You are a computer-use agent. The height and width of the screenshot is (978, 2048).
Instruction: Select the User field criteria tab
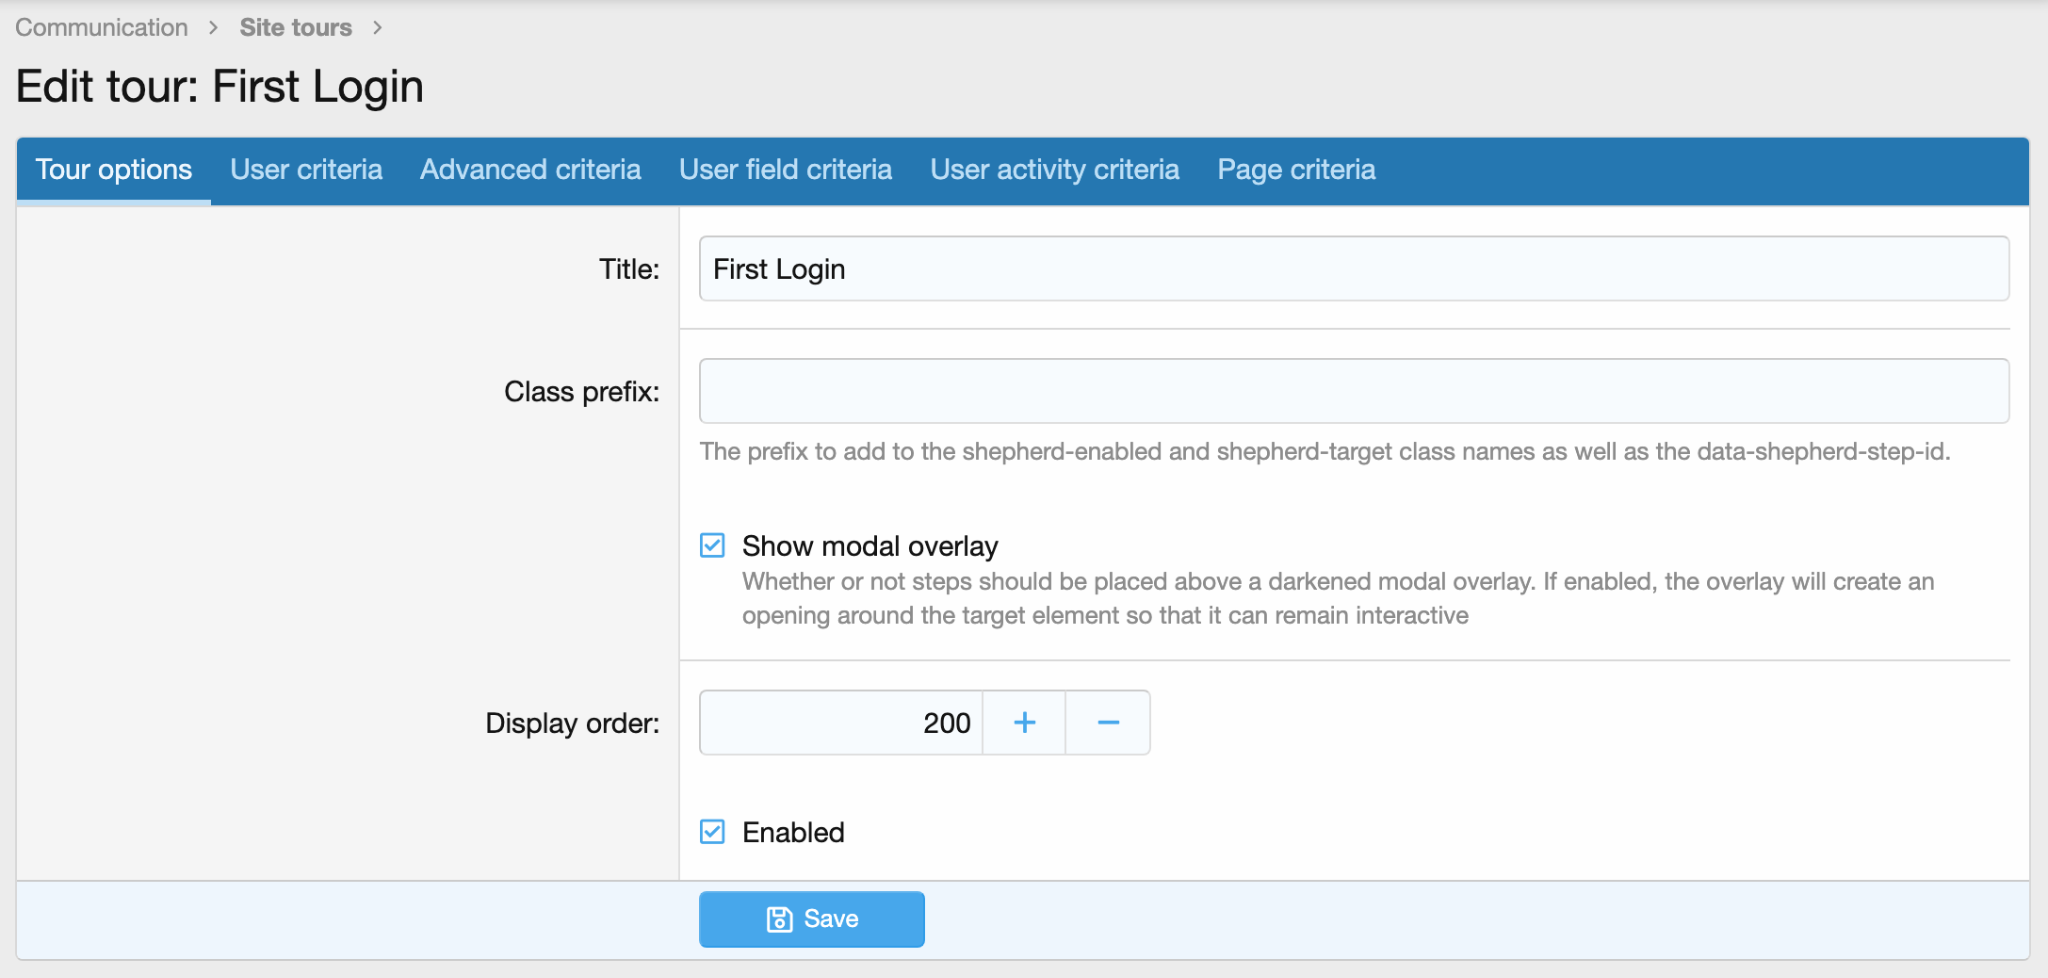click(x=785, y=169)
